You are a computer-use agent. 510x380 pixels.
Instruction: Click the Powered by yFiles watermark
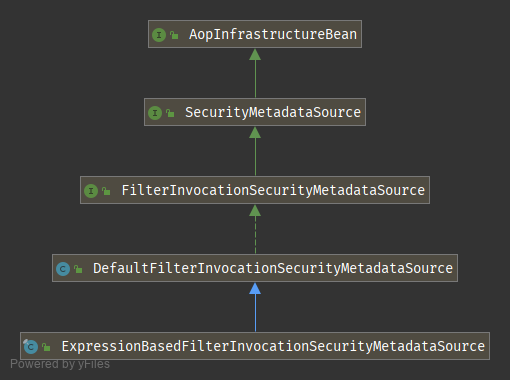[60, 364]
